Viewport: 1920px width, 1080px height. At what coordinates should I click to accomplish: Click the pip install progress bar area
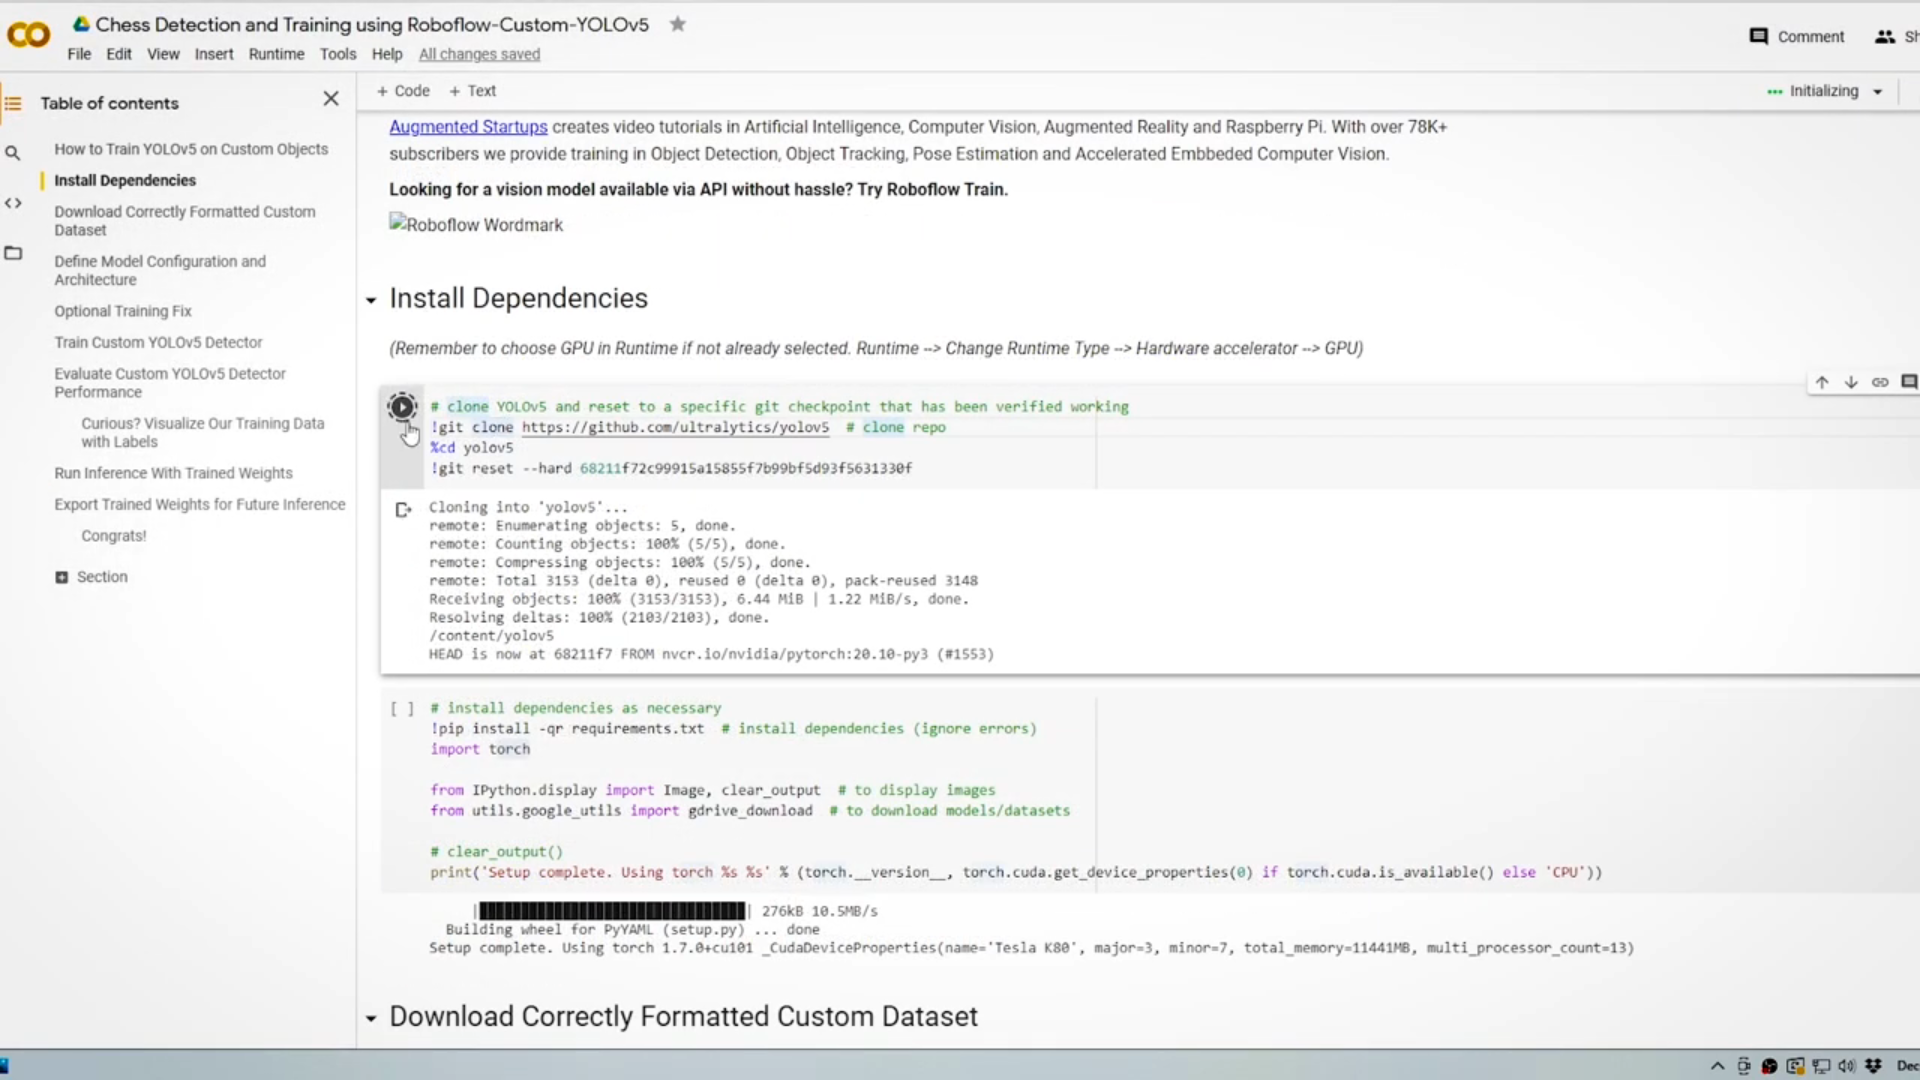(611, 910)
